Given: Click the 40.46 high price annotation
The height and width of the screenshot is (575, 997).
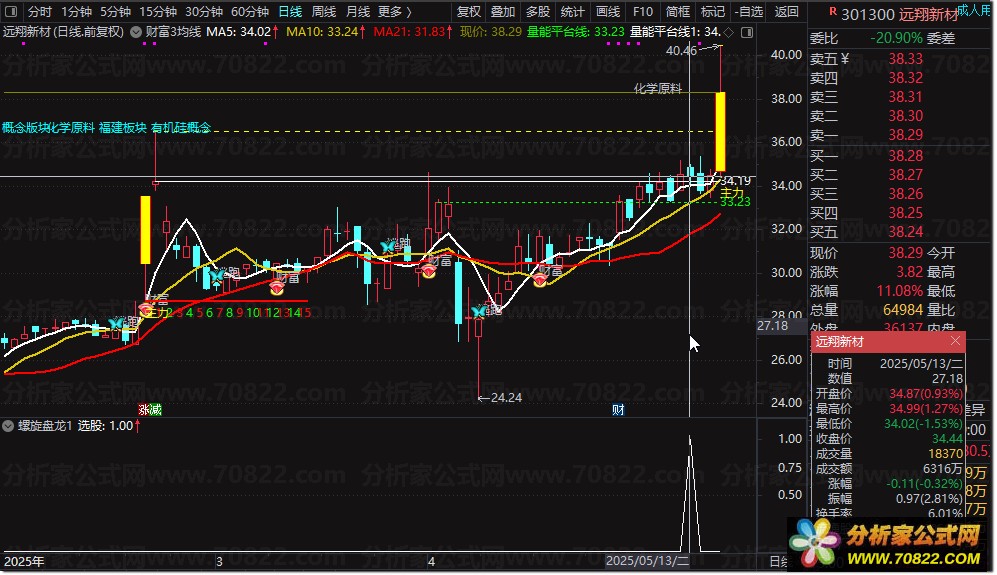Looking at the screenshot, I should click(682, 50).
